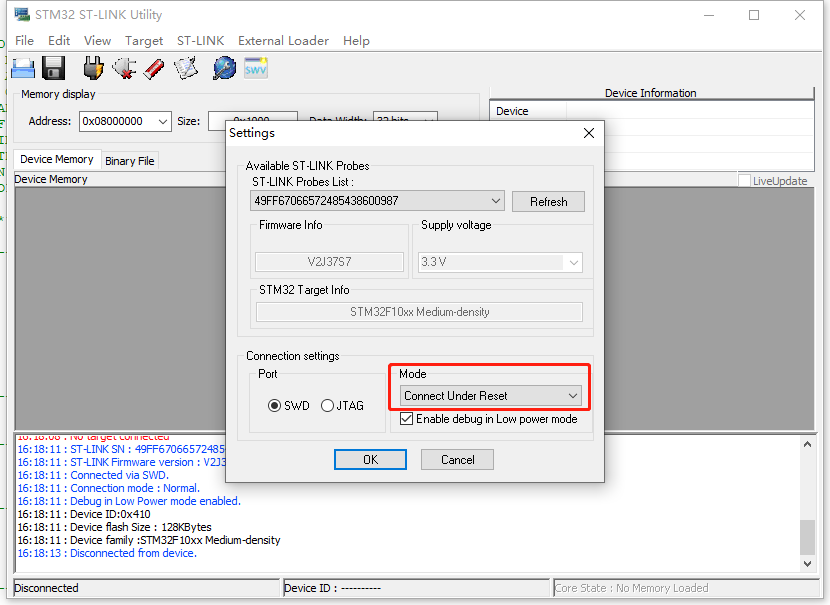Disconnect from target via the toolbar icon

(x=124, y=68)
